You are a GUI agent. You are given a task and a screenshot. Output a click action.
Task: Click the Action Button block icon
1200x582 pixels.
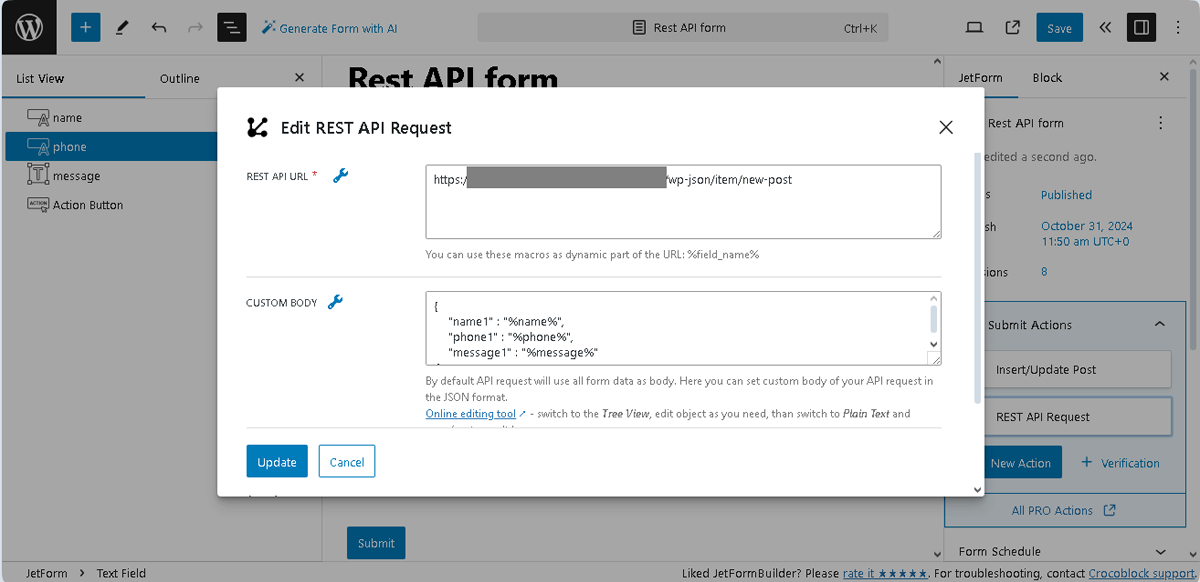(38, 205)
